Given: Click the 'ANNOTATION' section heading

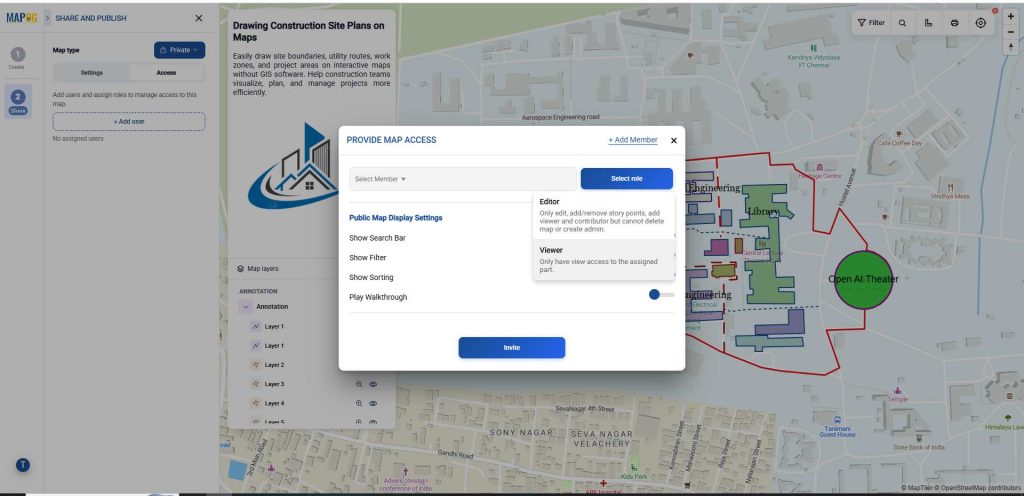Looking at the screenshot, I should [259, 292].
